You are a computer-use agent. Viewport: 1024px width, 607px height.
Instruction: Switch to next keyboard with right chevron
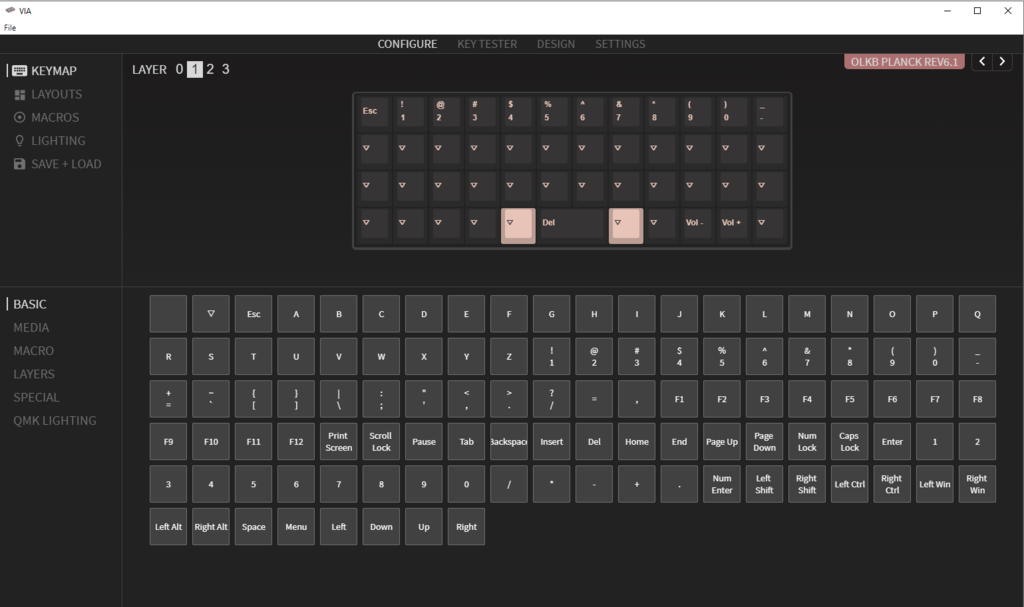point(1002,61)
